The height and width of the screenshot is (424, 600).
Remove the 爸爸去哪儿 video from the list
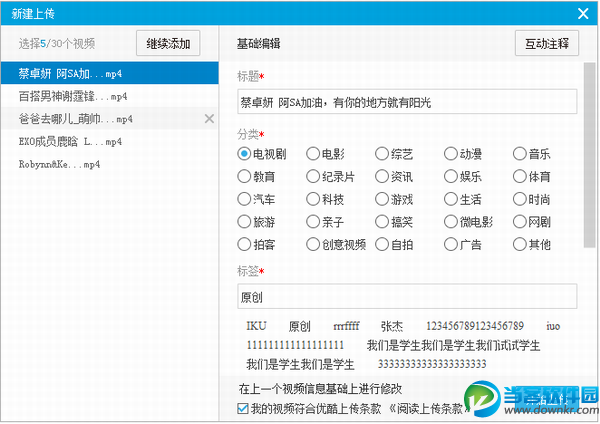coord(209,119)
